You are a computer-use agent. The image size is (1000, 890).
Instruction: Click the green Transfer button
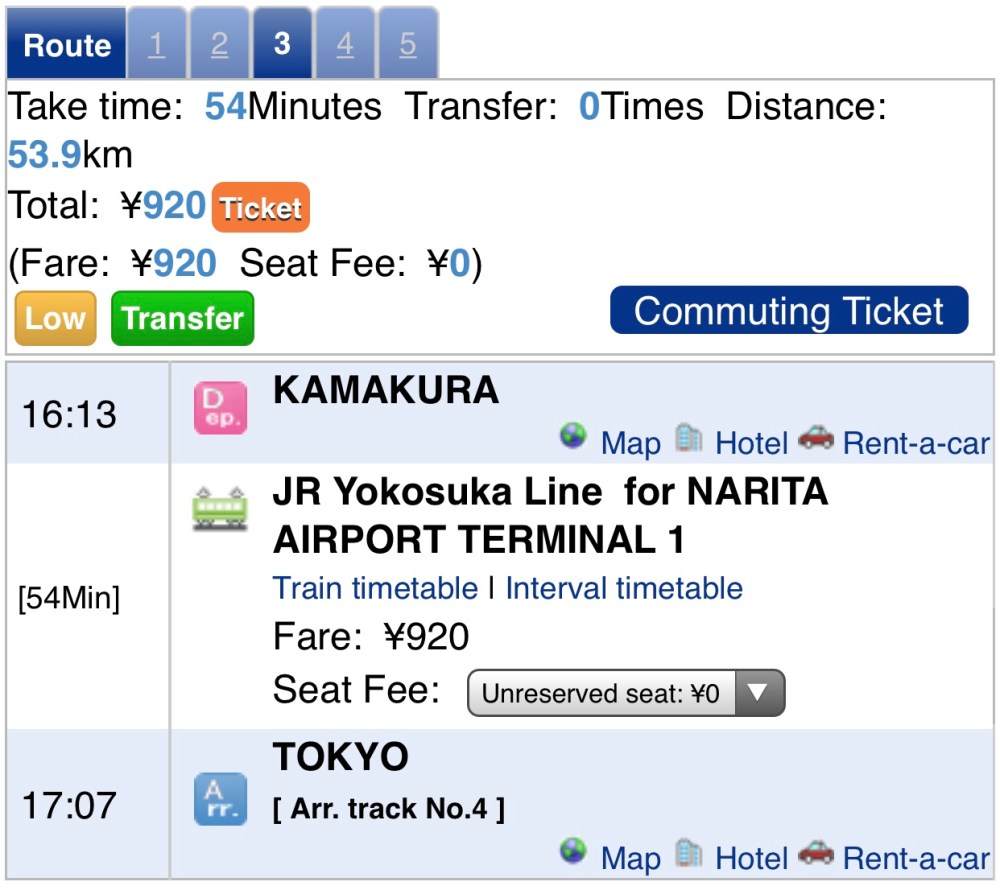182,319
